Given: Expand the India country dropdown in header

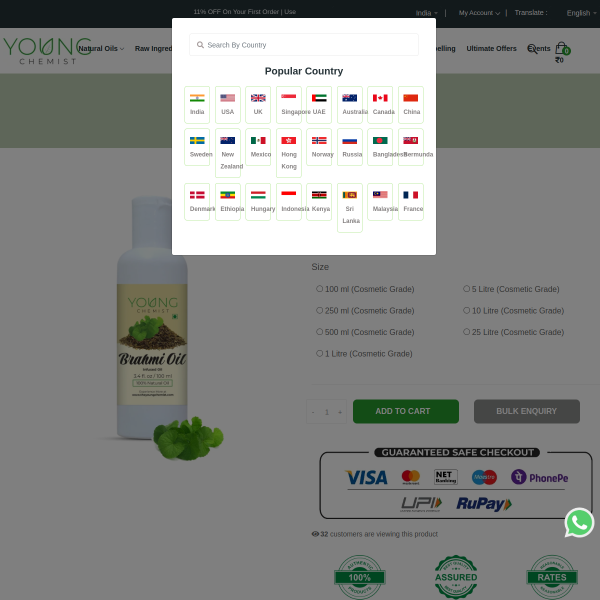Looking at the screenshot, I should pyautogui.click(x=427, y=13).
